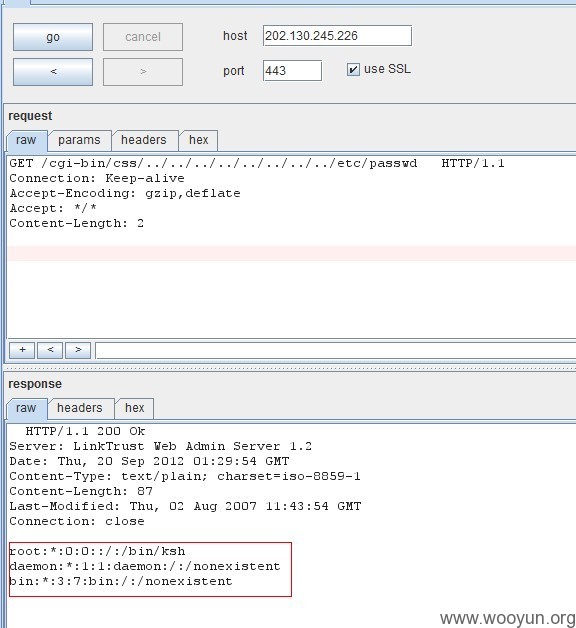Screen dimensions: 576x628
Task: View the response hex tab
Action: (x=135, y=408)
